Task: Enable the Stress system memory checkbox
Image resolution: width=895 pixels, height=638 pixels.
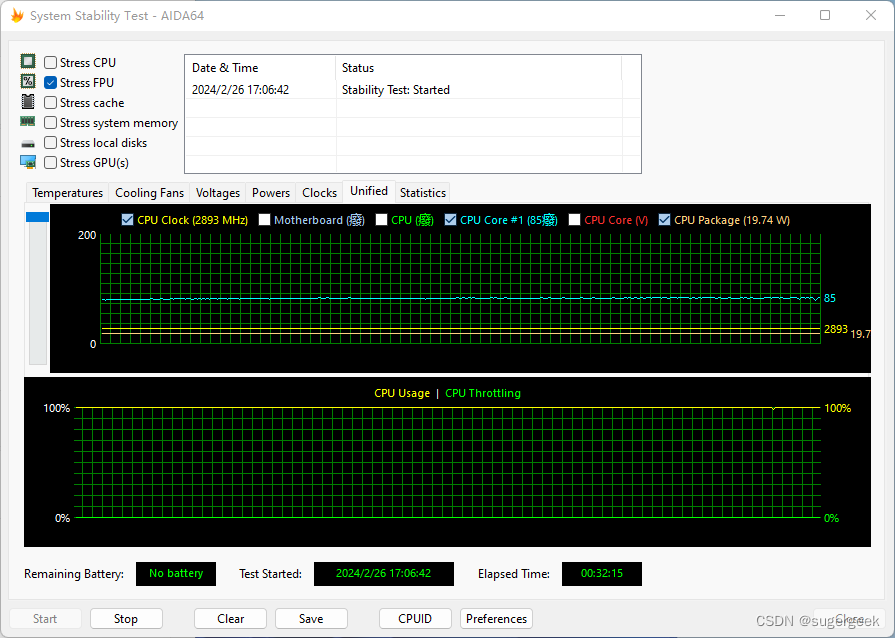Action: [x=50, y=122]
